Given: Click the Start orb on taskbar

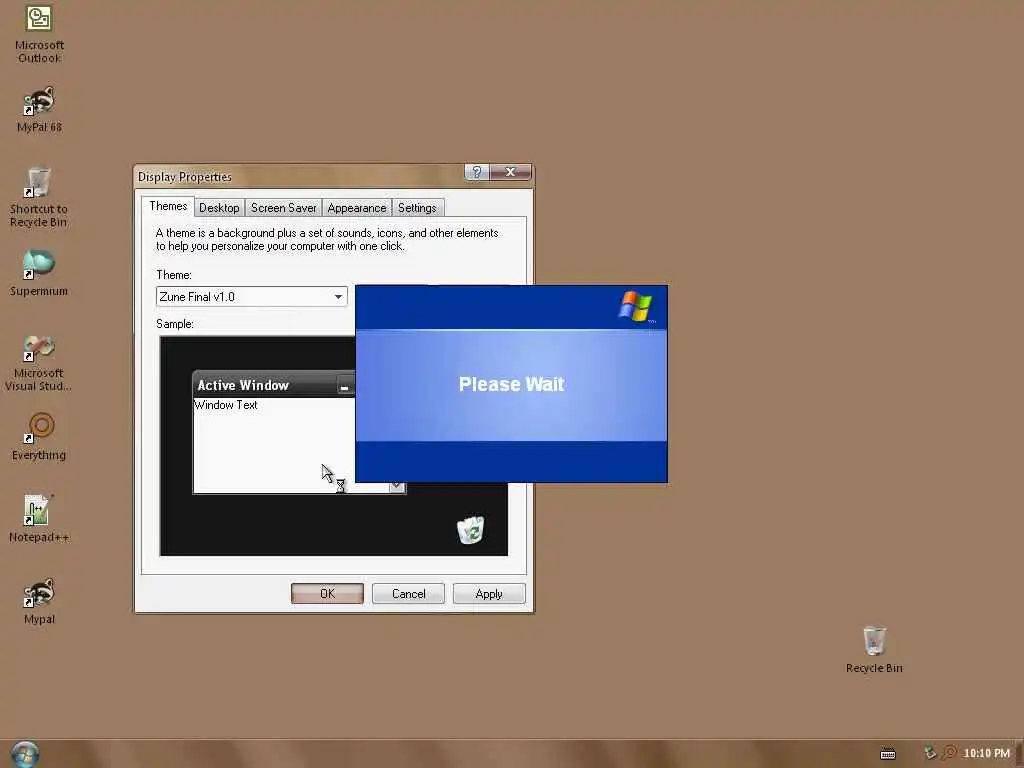Looking at the screenshot, I should click(25, 754).
